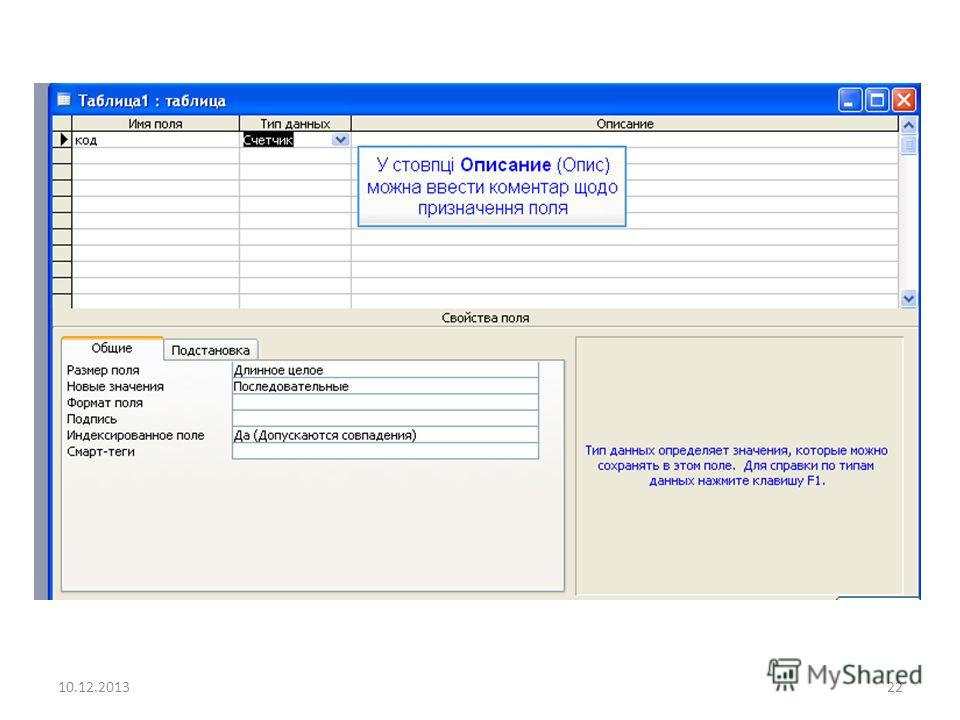
Task: Click the Свойства поля section heading
Action: 486,318
